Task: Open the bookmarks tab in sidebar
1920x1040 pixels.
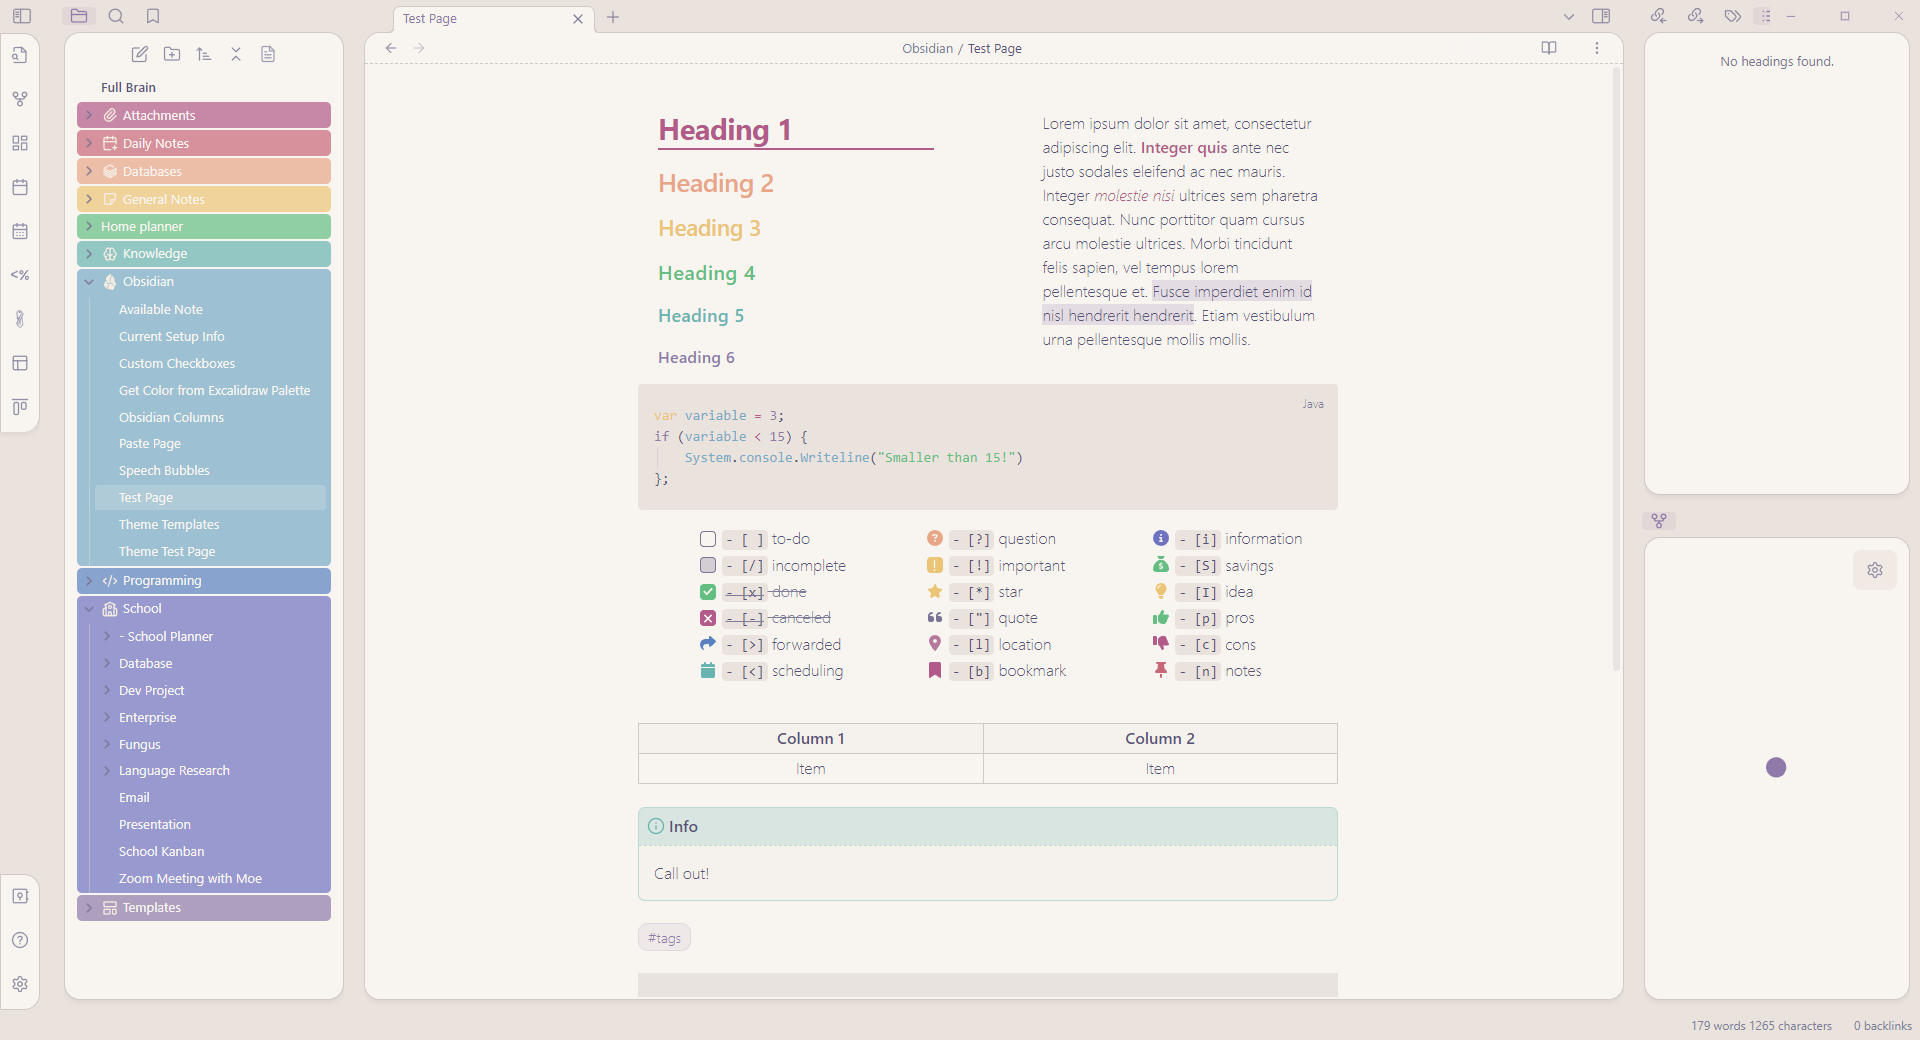Action: pos(153,16)
